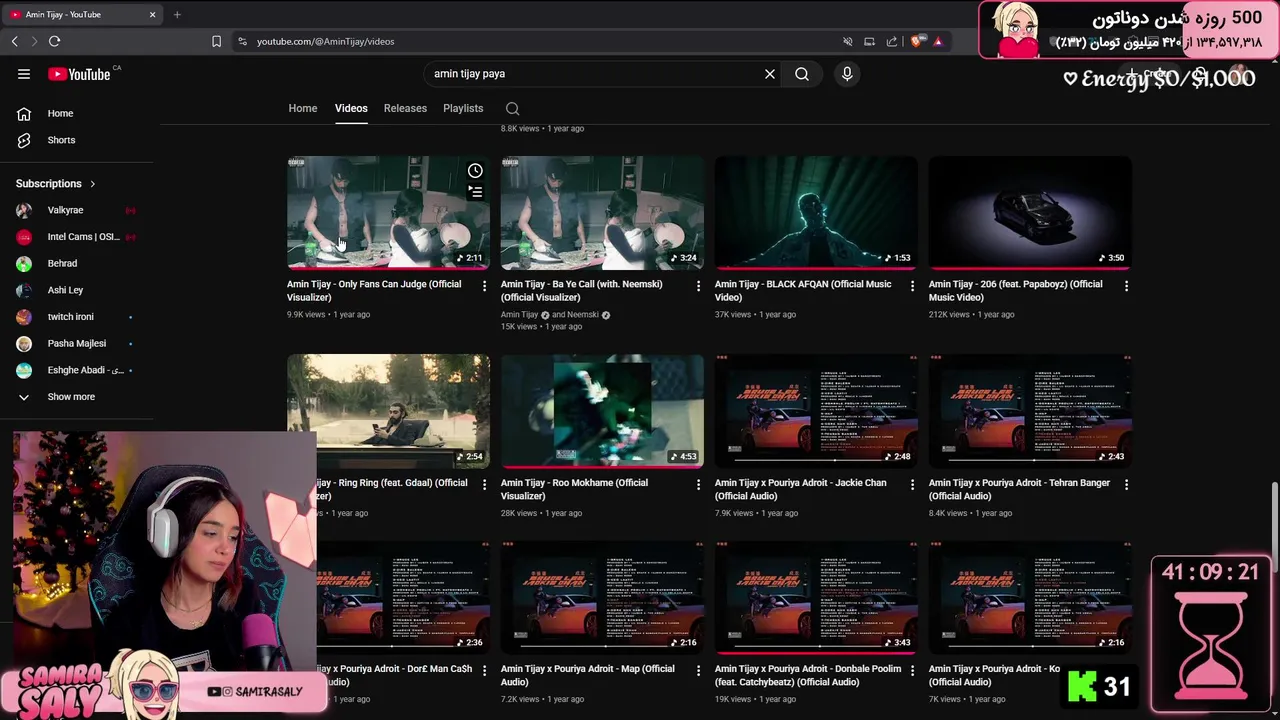Play Roo Mokhame thumbnail with 4:53 duration

point(602,411)
